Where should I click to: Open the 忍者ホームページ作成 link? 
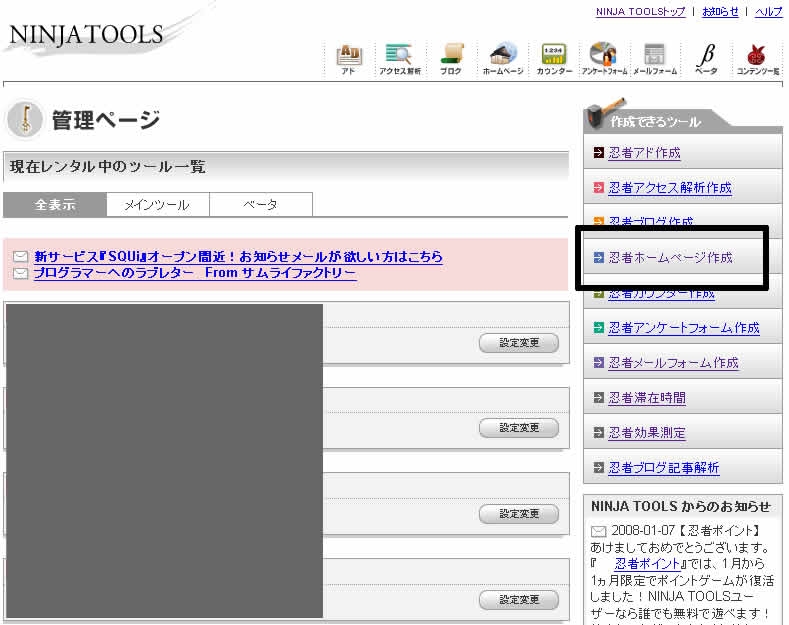click(x=670, y=258)
